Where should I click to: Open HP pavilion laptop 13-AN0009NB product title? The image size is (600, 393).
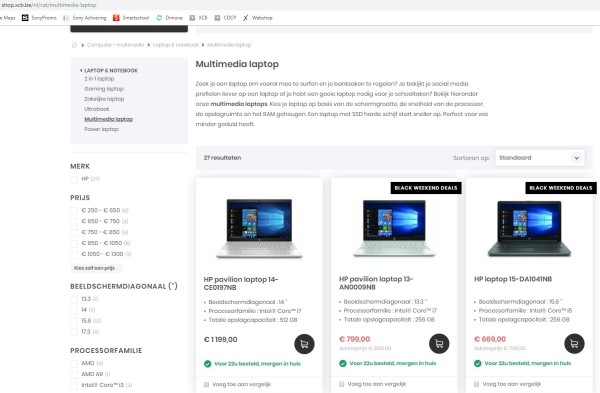(x=376, y=283)
